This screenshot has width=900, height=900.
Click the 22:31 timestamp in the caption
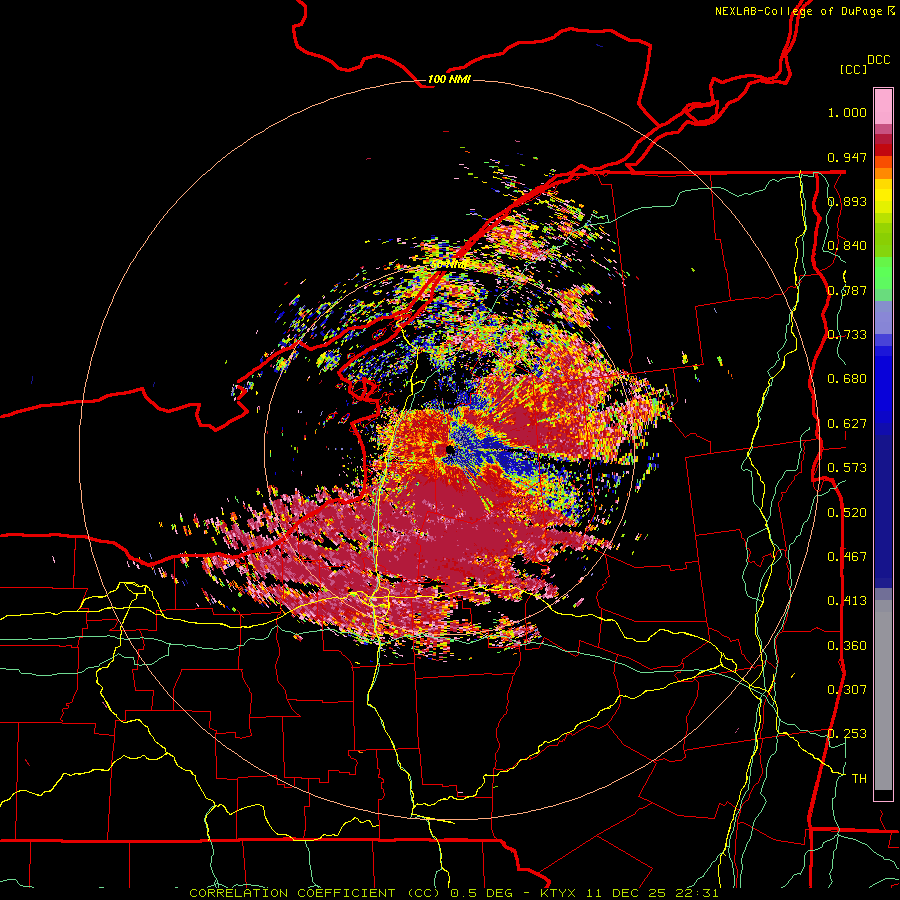click(698, 893)
